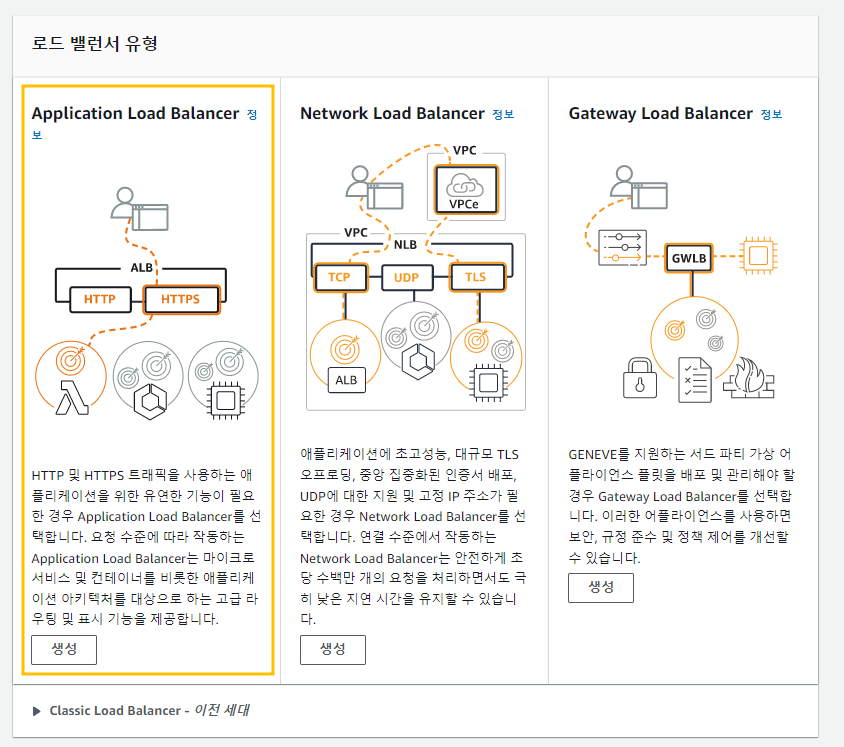Open the Info link for Network Load Balancer

(x=503, y=114)
